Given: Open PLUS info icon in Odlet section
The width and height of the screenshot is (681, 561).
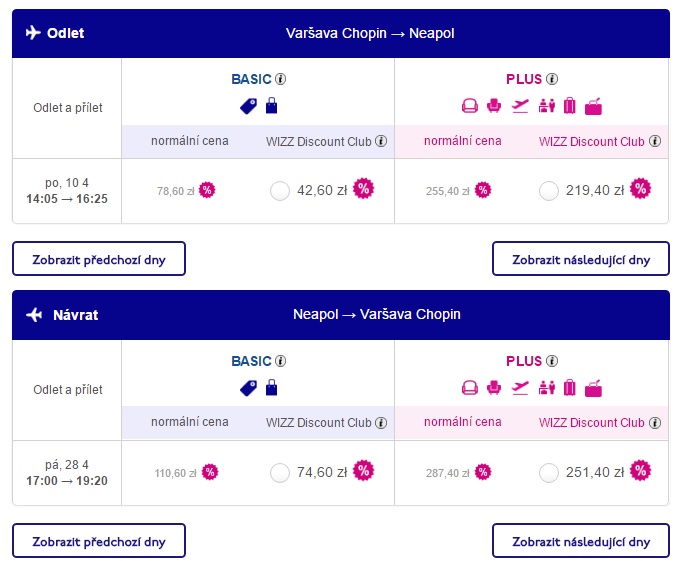Looking at the screenshot, I should (x=552, y=79).
